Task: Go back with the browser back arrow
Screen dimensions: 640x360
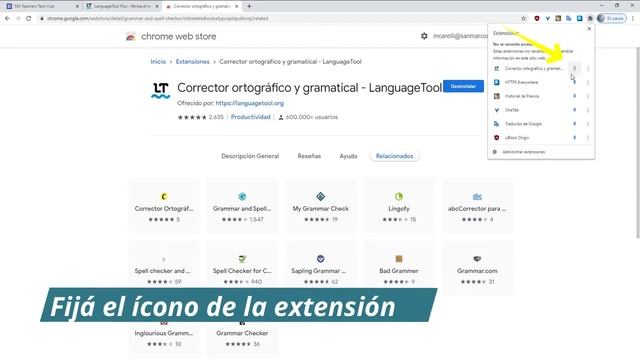Action: pos(7,18)
